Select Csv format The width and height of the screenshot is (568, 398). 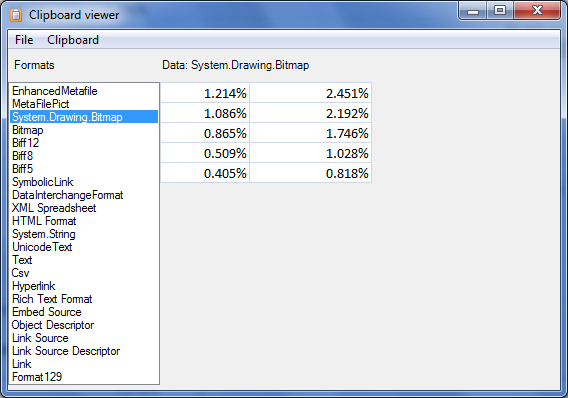coord(84,273)
